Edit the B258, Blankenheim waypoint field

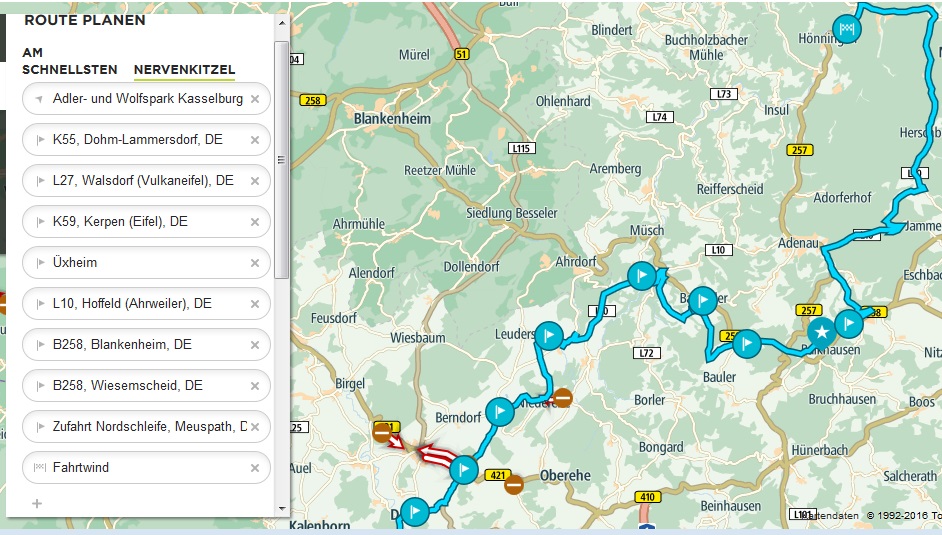coord(146,345)
